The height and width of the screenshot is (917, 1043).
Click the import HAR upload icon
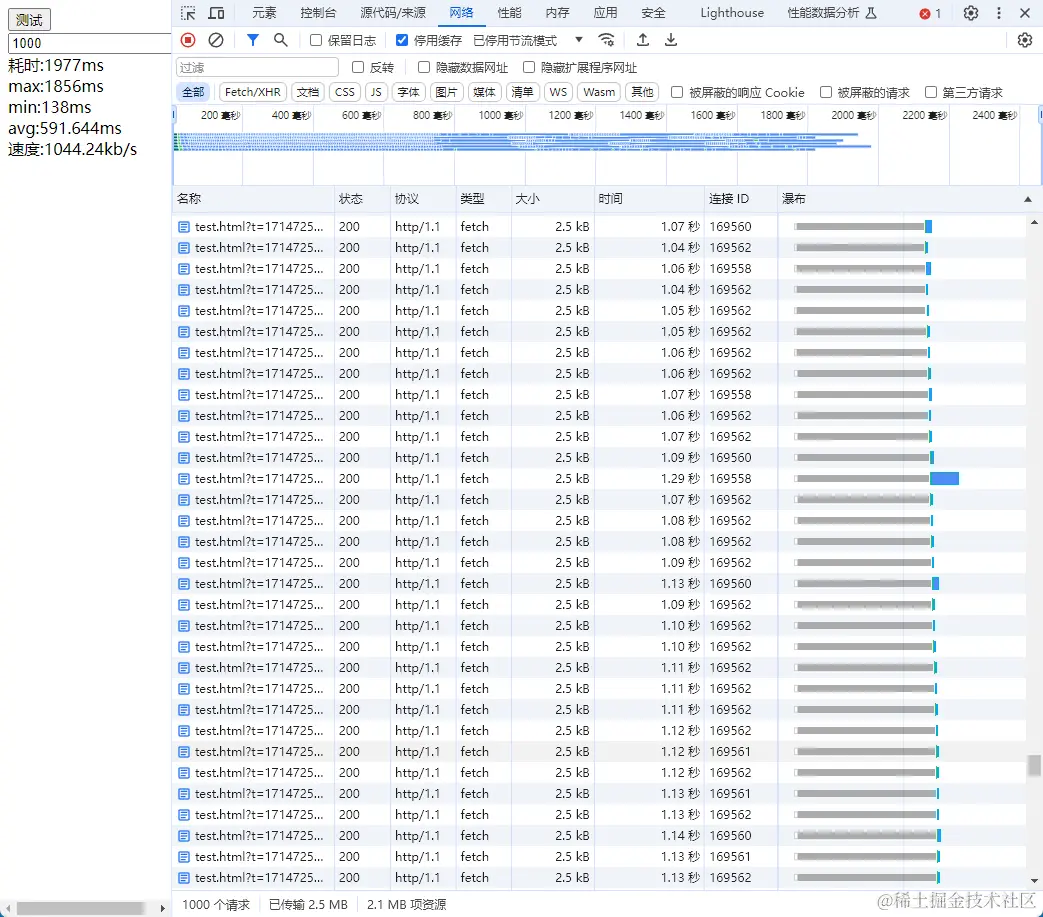[x=643, y=40]
